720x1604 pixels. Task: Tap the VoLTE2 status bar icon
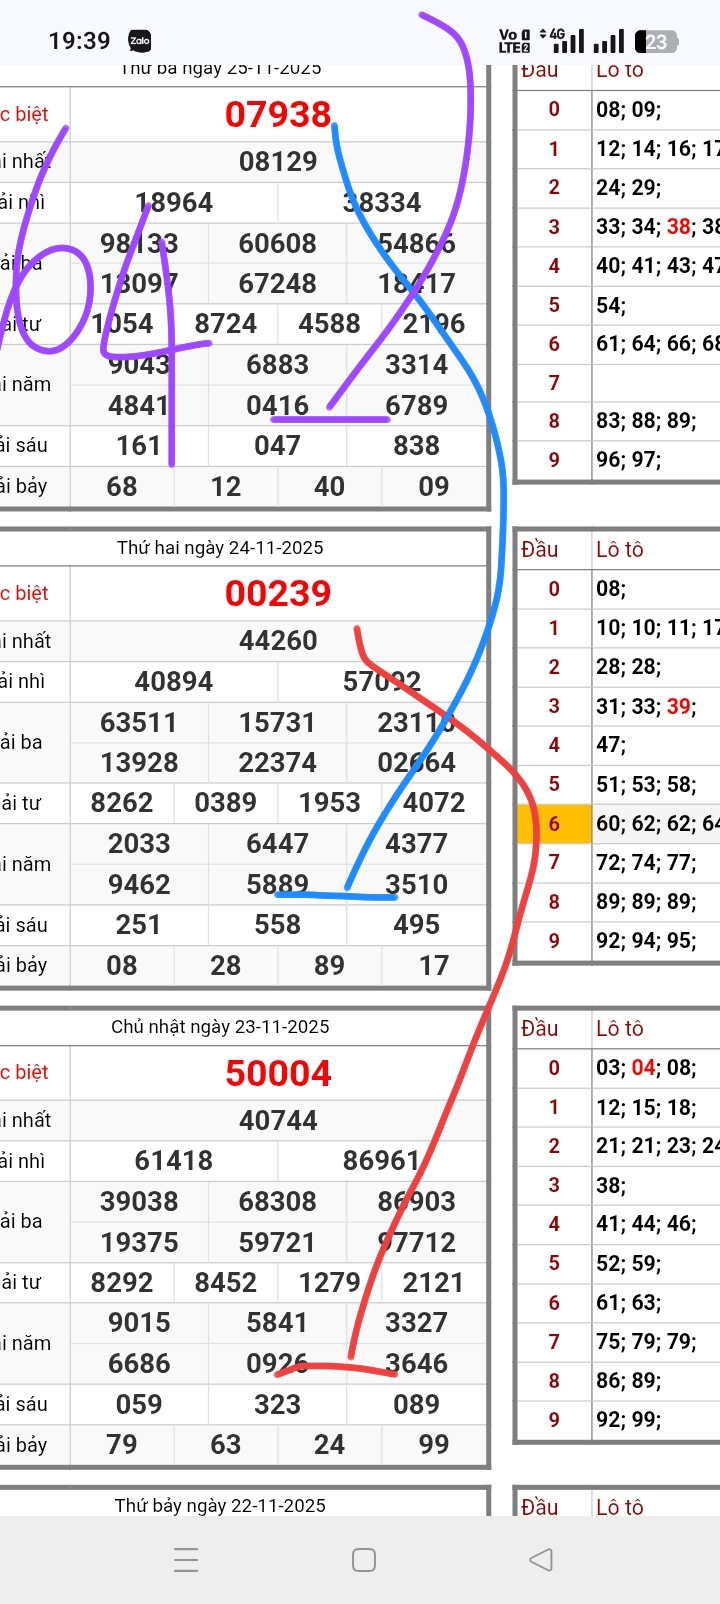pos(514,41)
